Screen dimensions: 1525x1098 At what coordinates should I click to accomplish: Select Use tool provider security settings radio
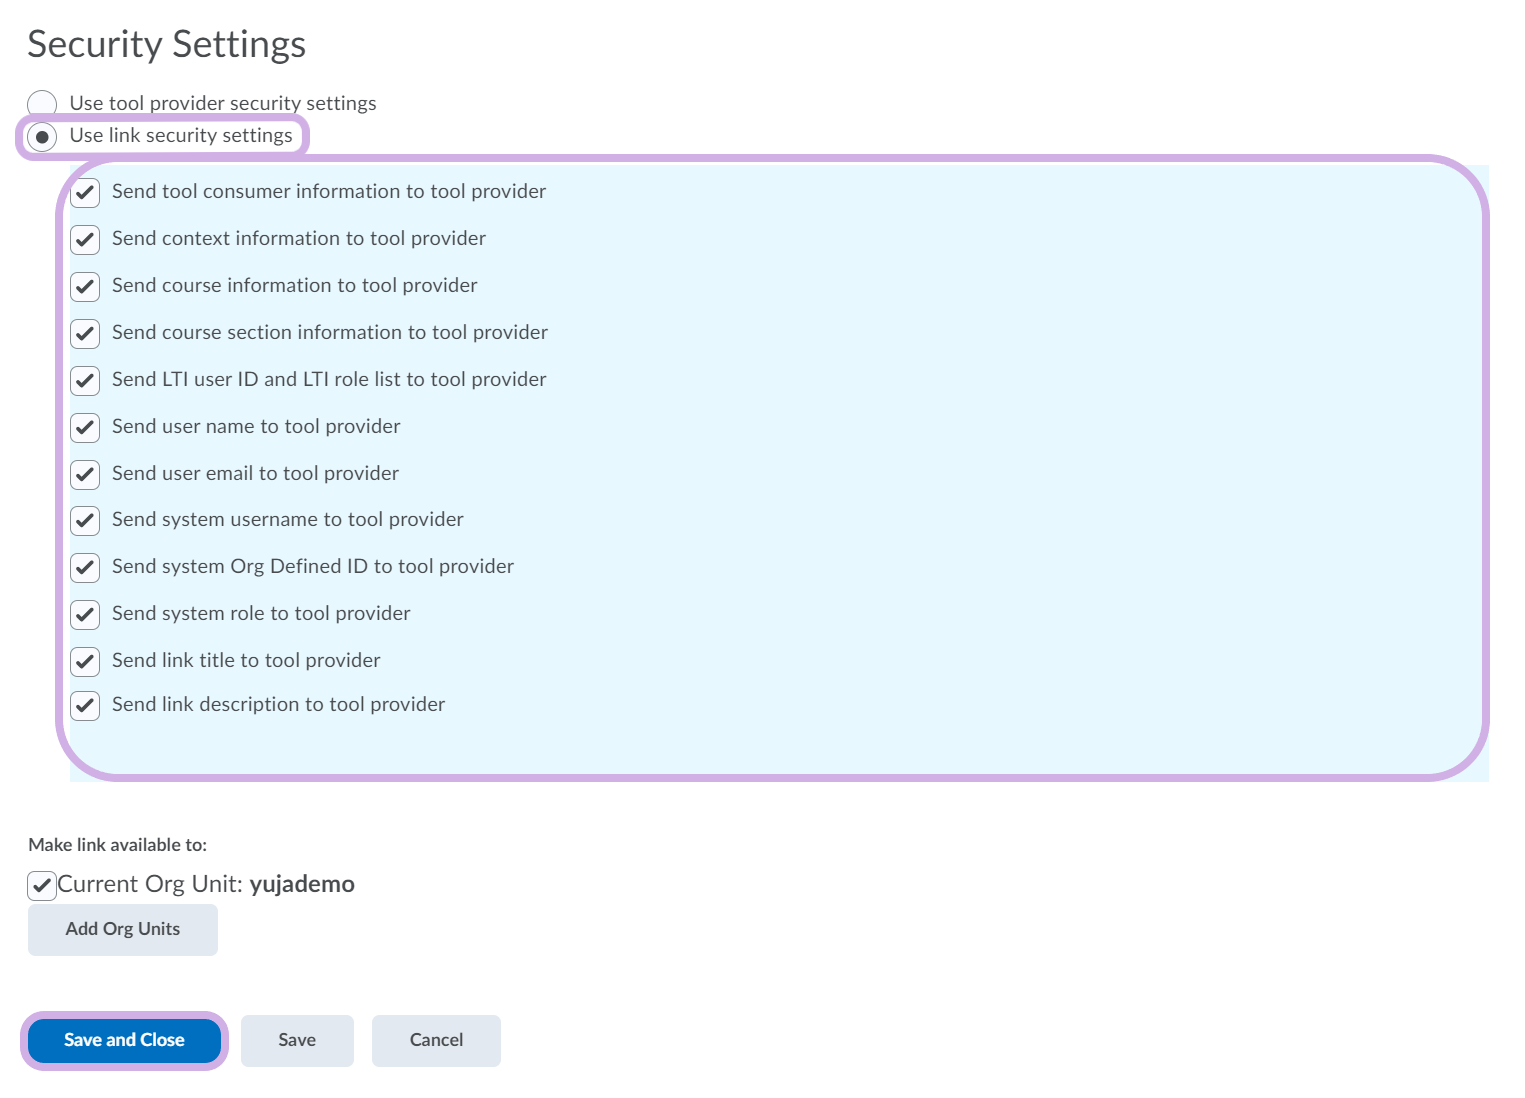tap(42, 104)
